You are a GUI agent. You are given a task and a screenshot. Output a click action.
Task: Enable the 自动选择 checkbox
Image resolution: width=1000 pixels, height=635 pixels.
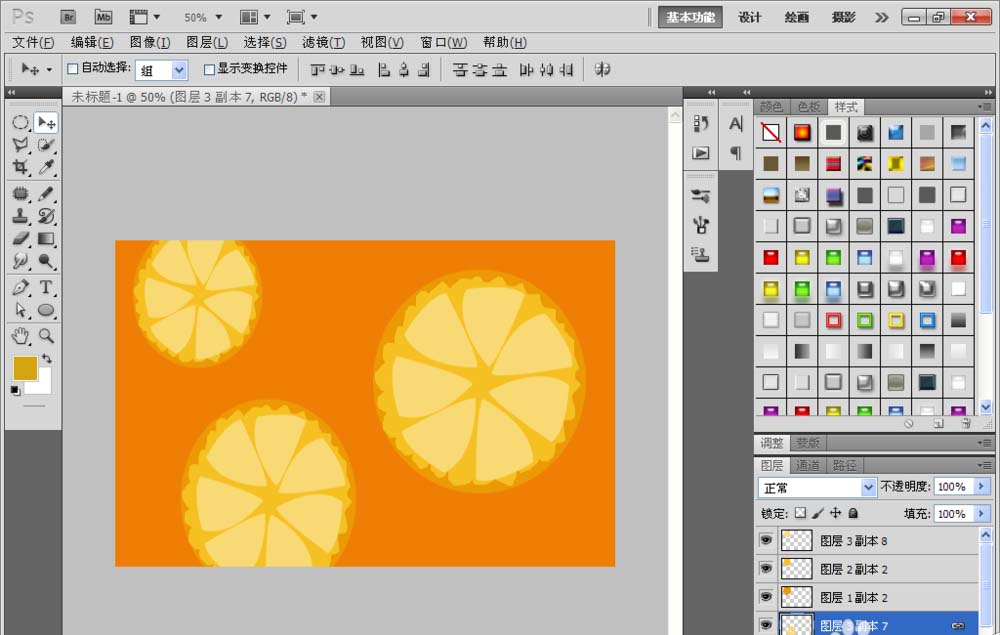pyautogui.click(x=72, y=69)
